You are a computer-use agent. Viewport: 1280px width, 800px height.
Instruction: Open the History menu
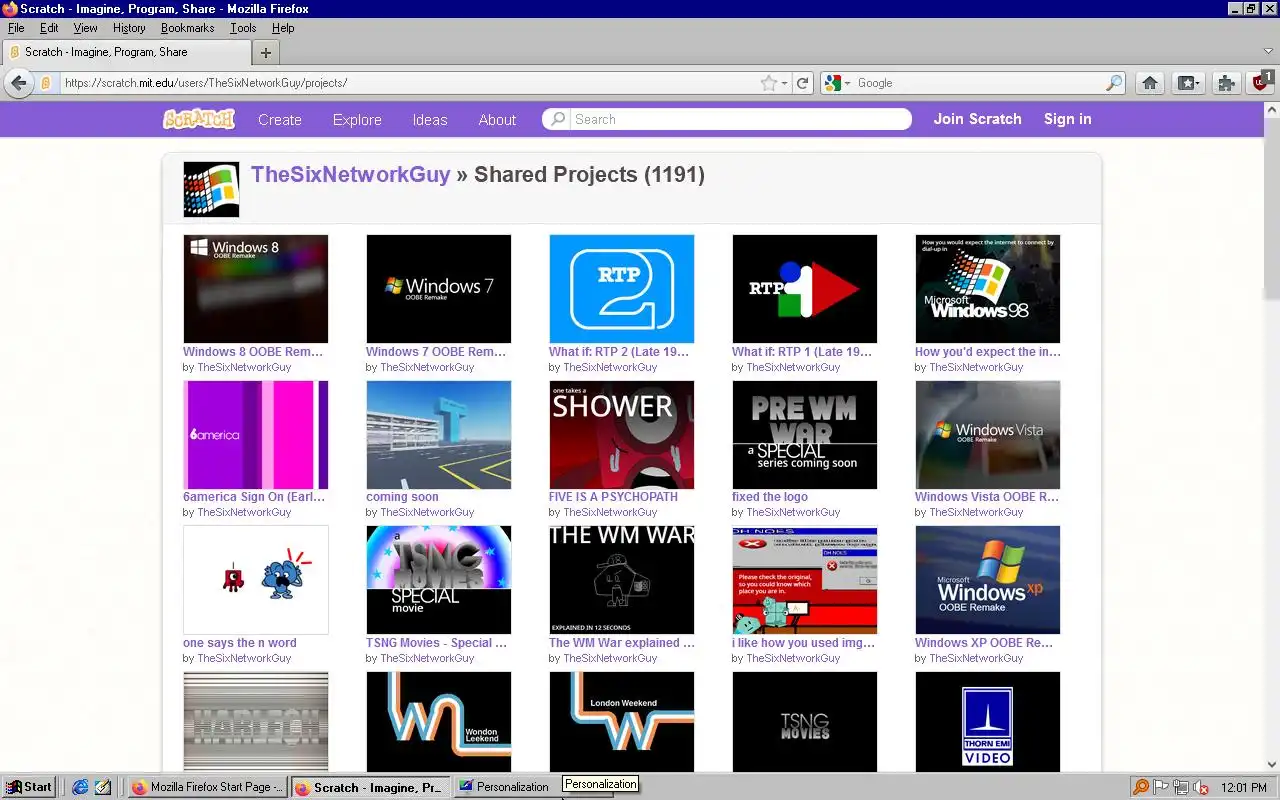coord(129,28)
